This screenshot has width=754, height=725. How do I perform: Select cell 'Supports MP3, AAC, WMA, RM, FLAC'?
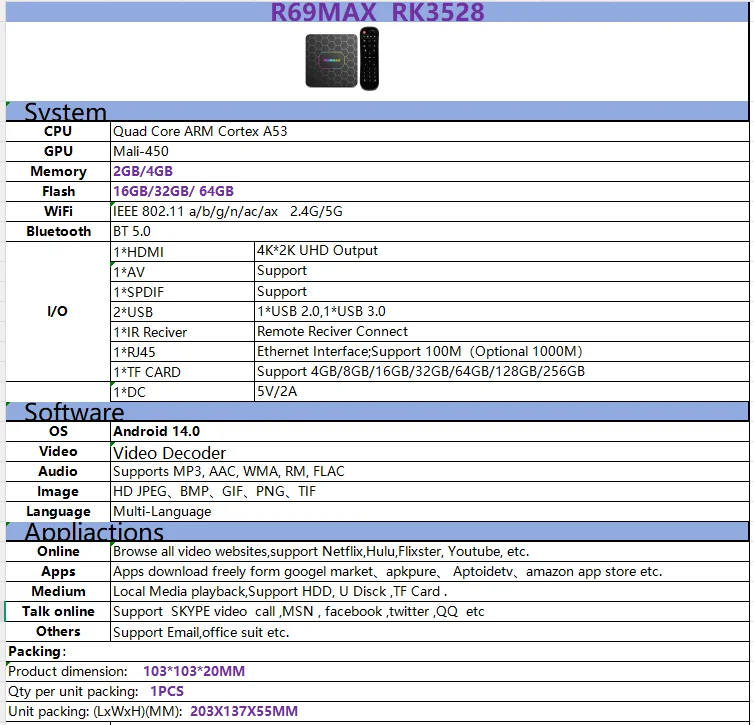point(430,472)
